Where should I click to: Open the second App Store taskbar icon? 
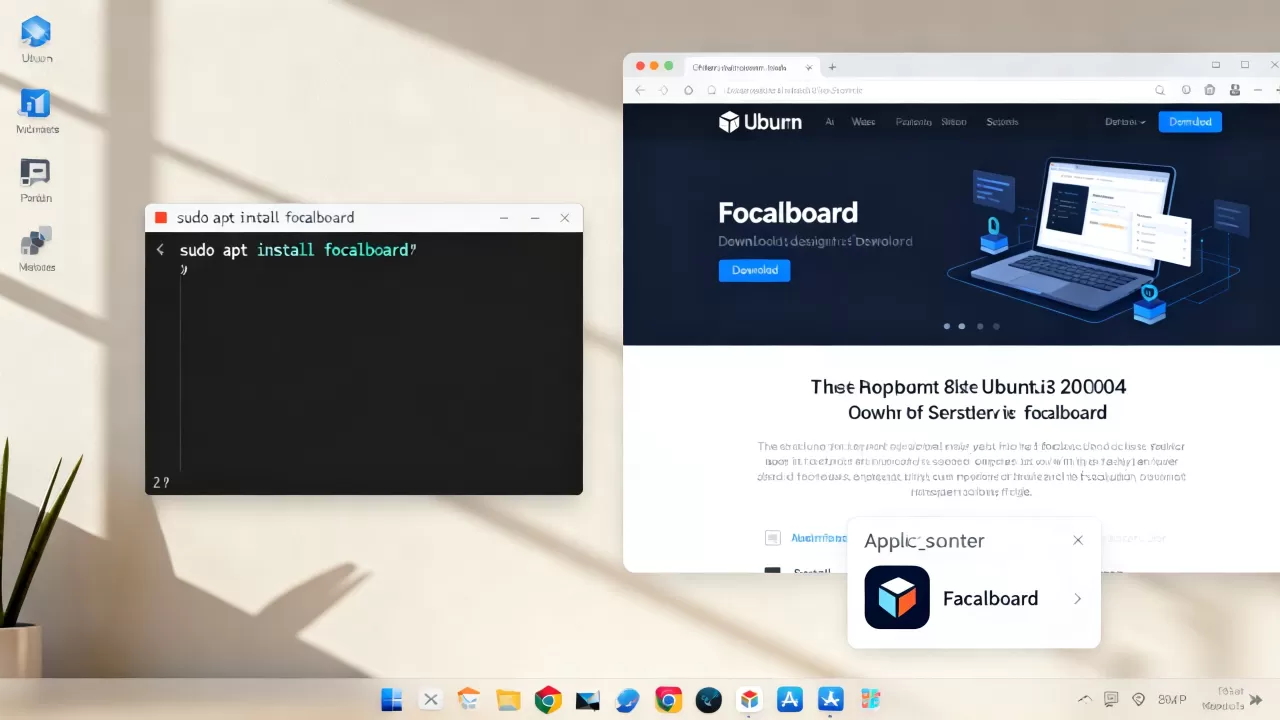830,700
